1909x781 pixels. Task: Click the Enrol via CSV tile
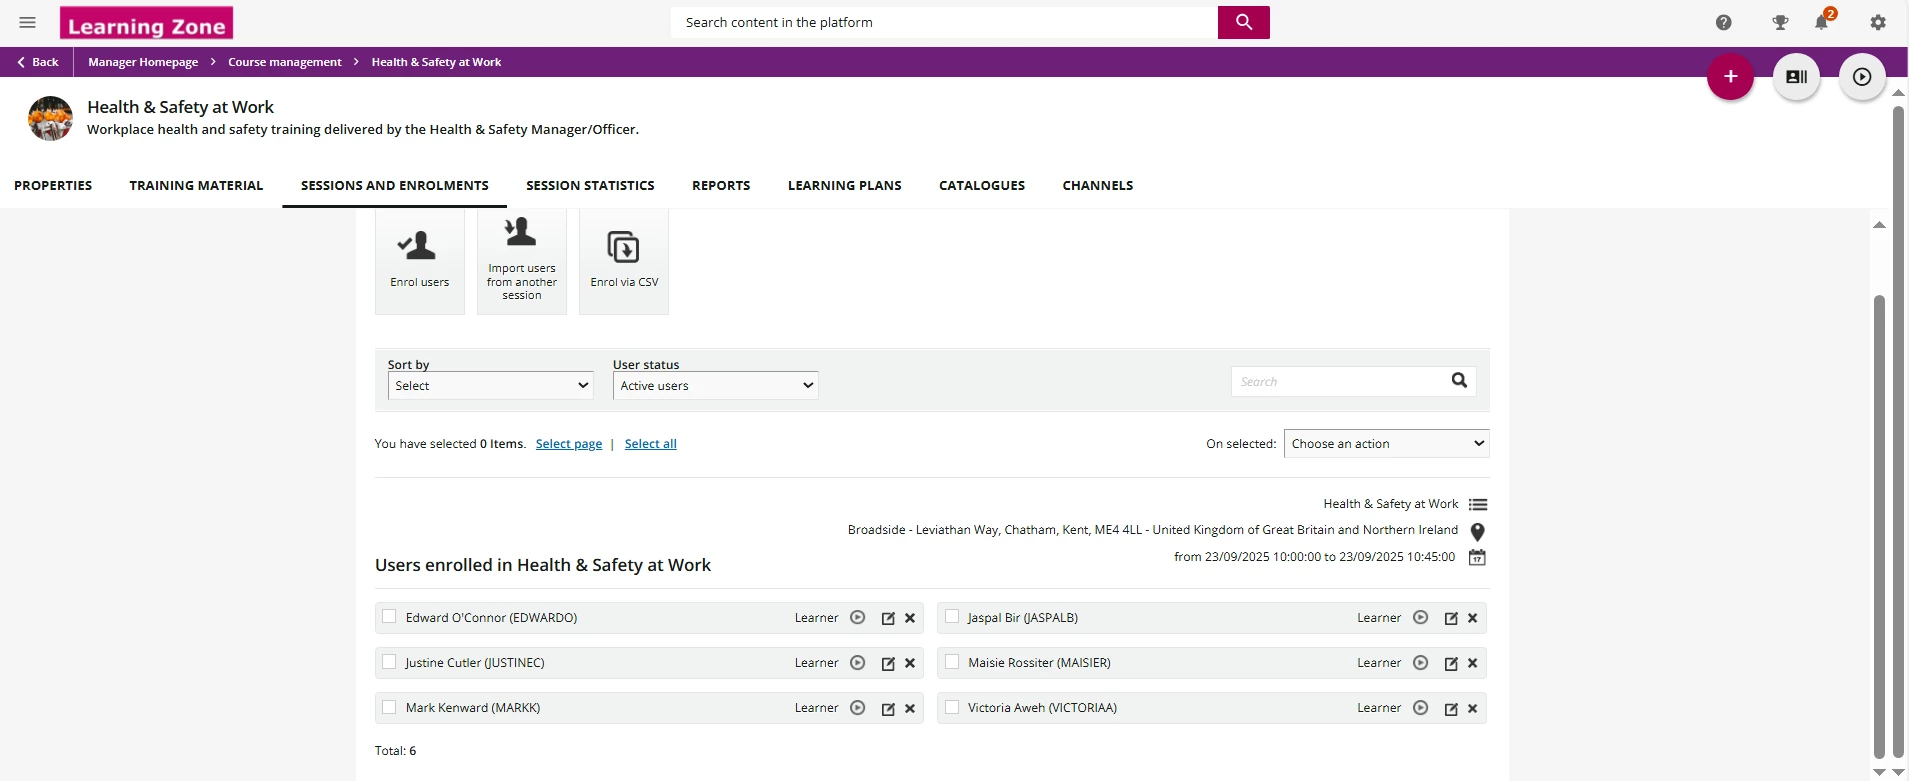(x=624, y=261)
